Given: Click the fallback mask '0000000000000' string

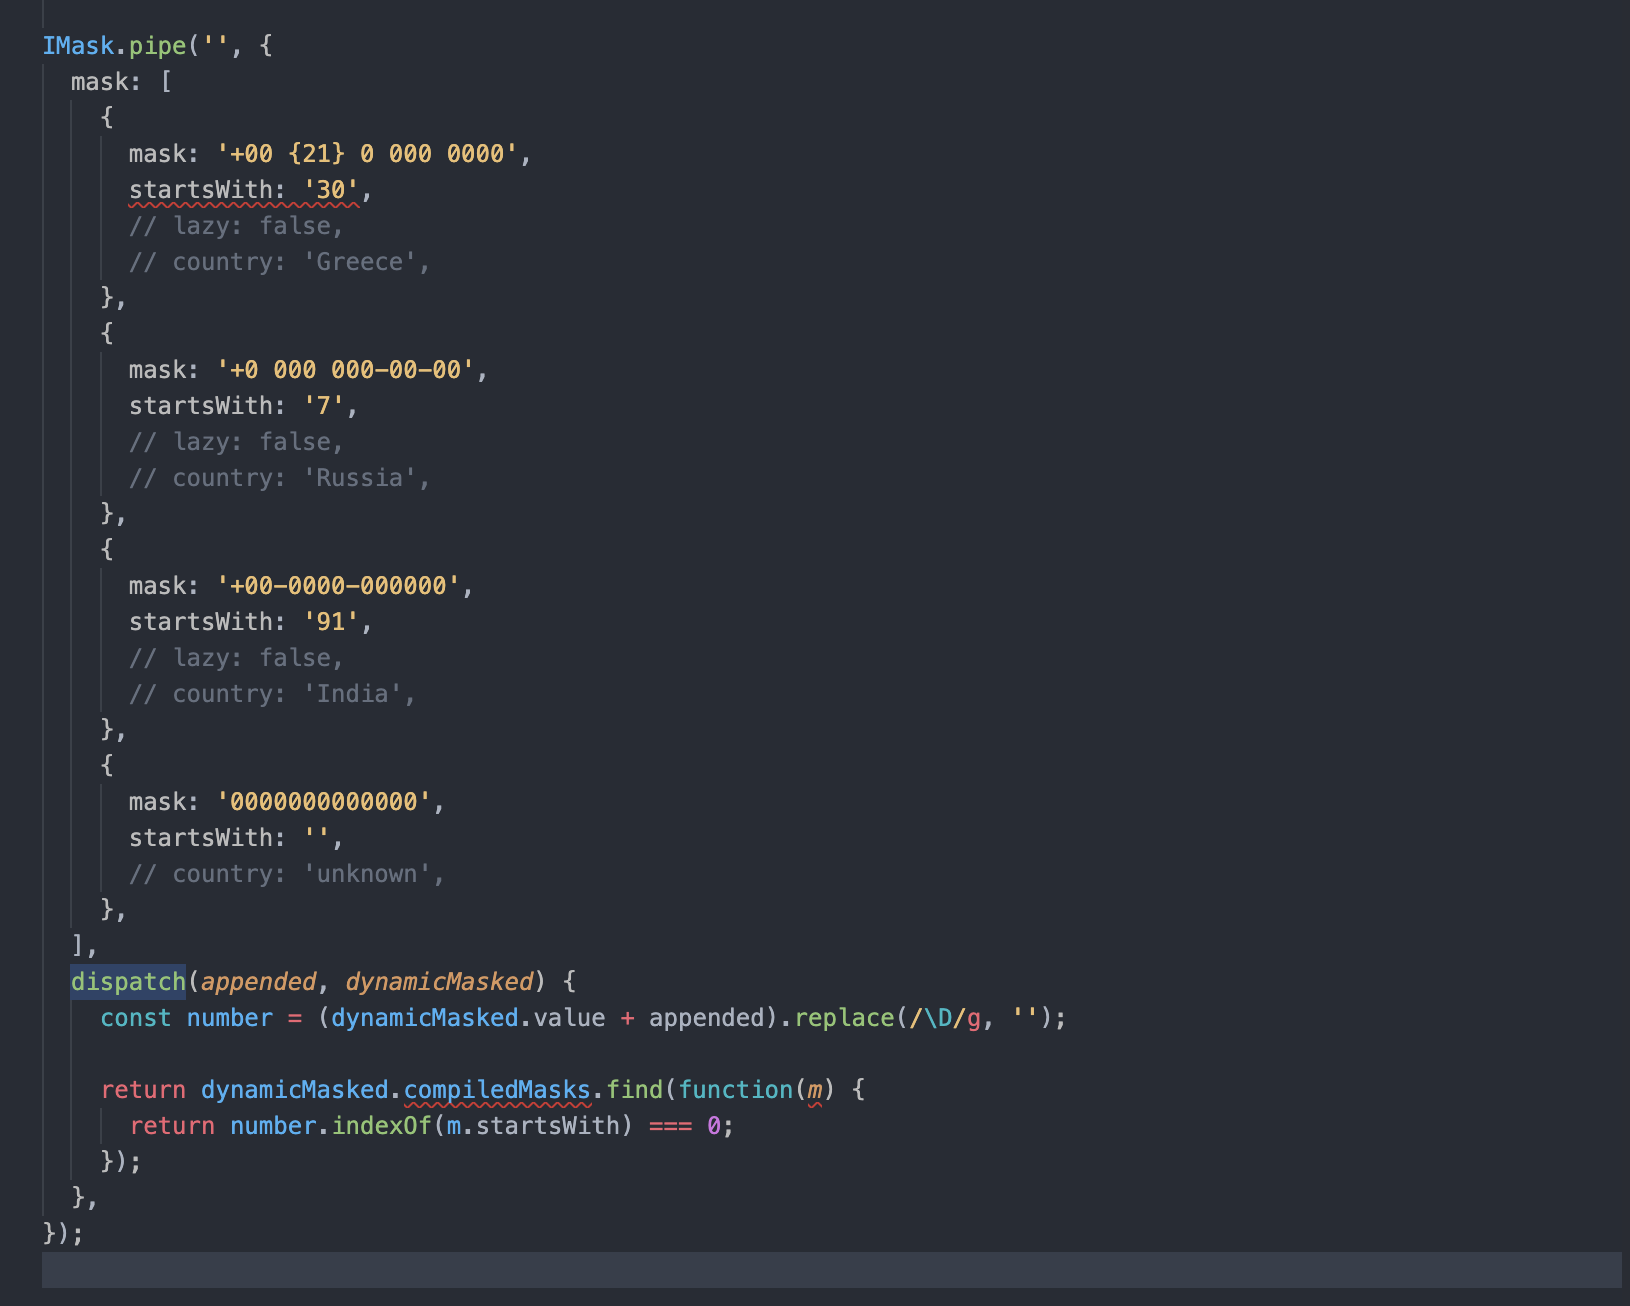Looking at the screenshot, I should tap(327, 801).
